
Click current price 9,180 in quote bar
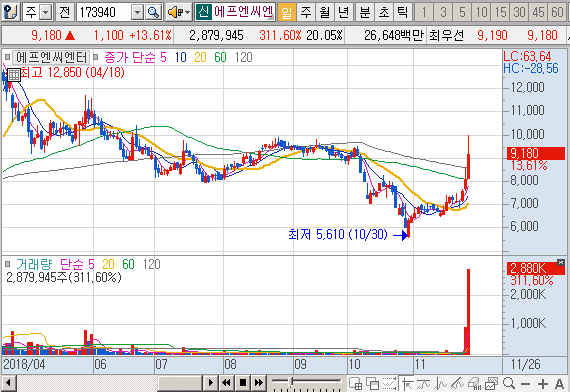click(x=46, y=35)
